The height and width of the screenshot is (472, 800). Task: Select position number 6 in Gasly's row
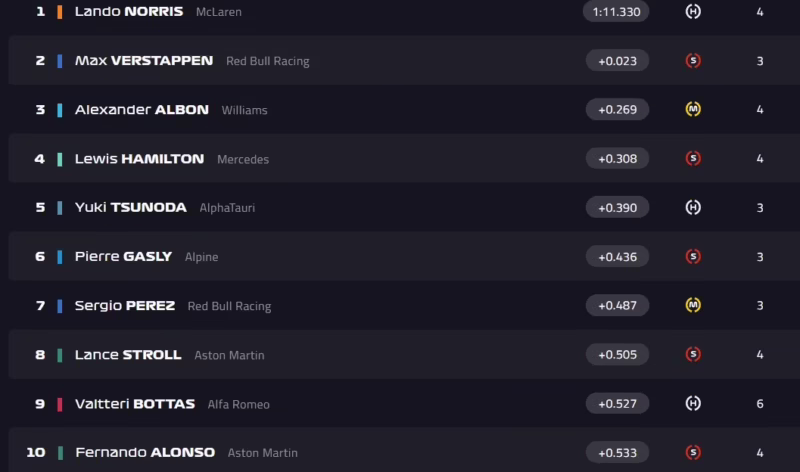(x=40, y=257)
